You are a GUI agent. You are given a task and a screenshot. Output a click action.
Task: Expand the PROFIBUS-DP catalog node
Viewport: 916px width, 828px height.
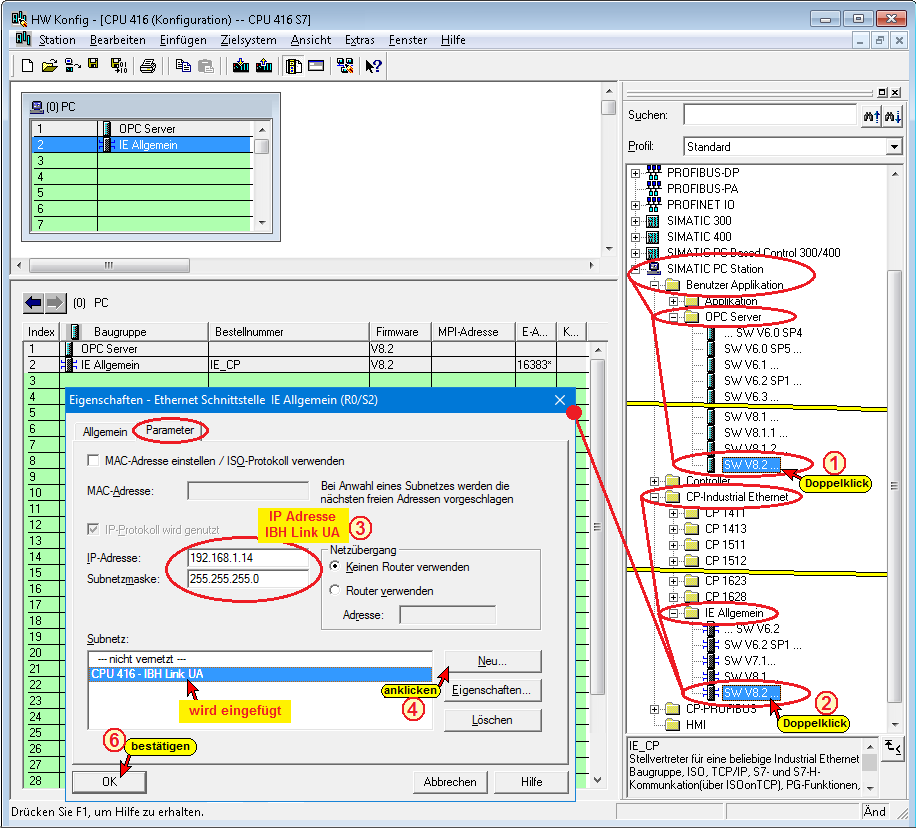tap(636, 173)
